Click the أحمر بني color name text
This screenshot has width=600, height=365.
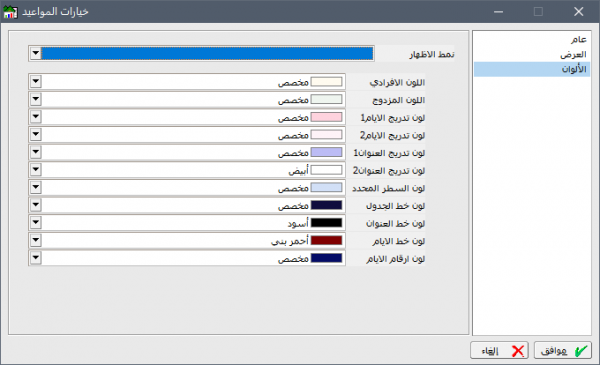tap(290, 241)
